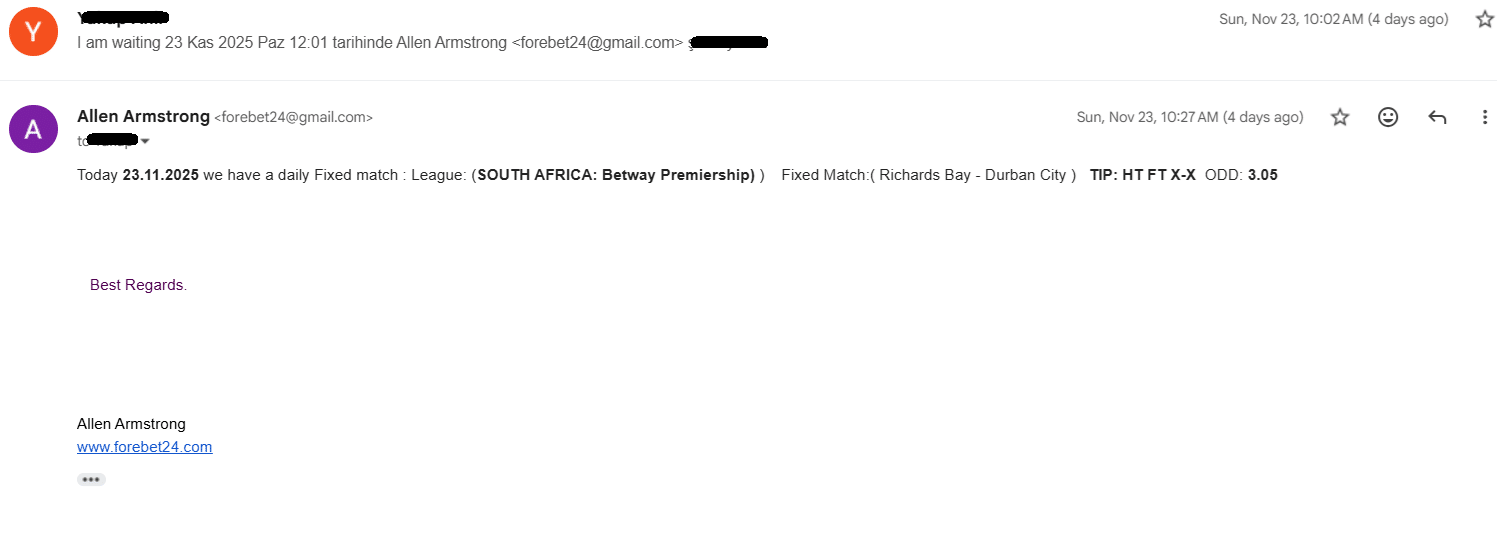Click the 10:27 AM message timestamp

[1189, 118]
